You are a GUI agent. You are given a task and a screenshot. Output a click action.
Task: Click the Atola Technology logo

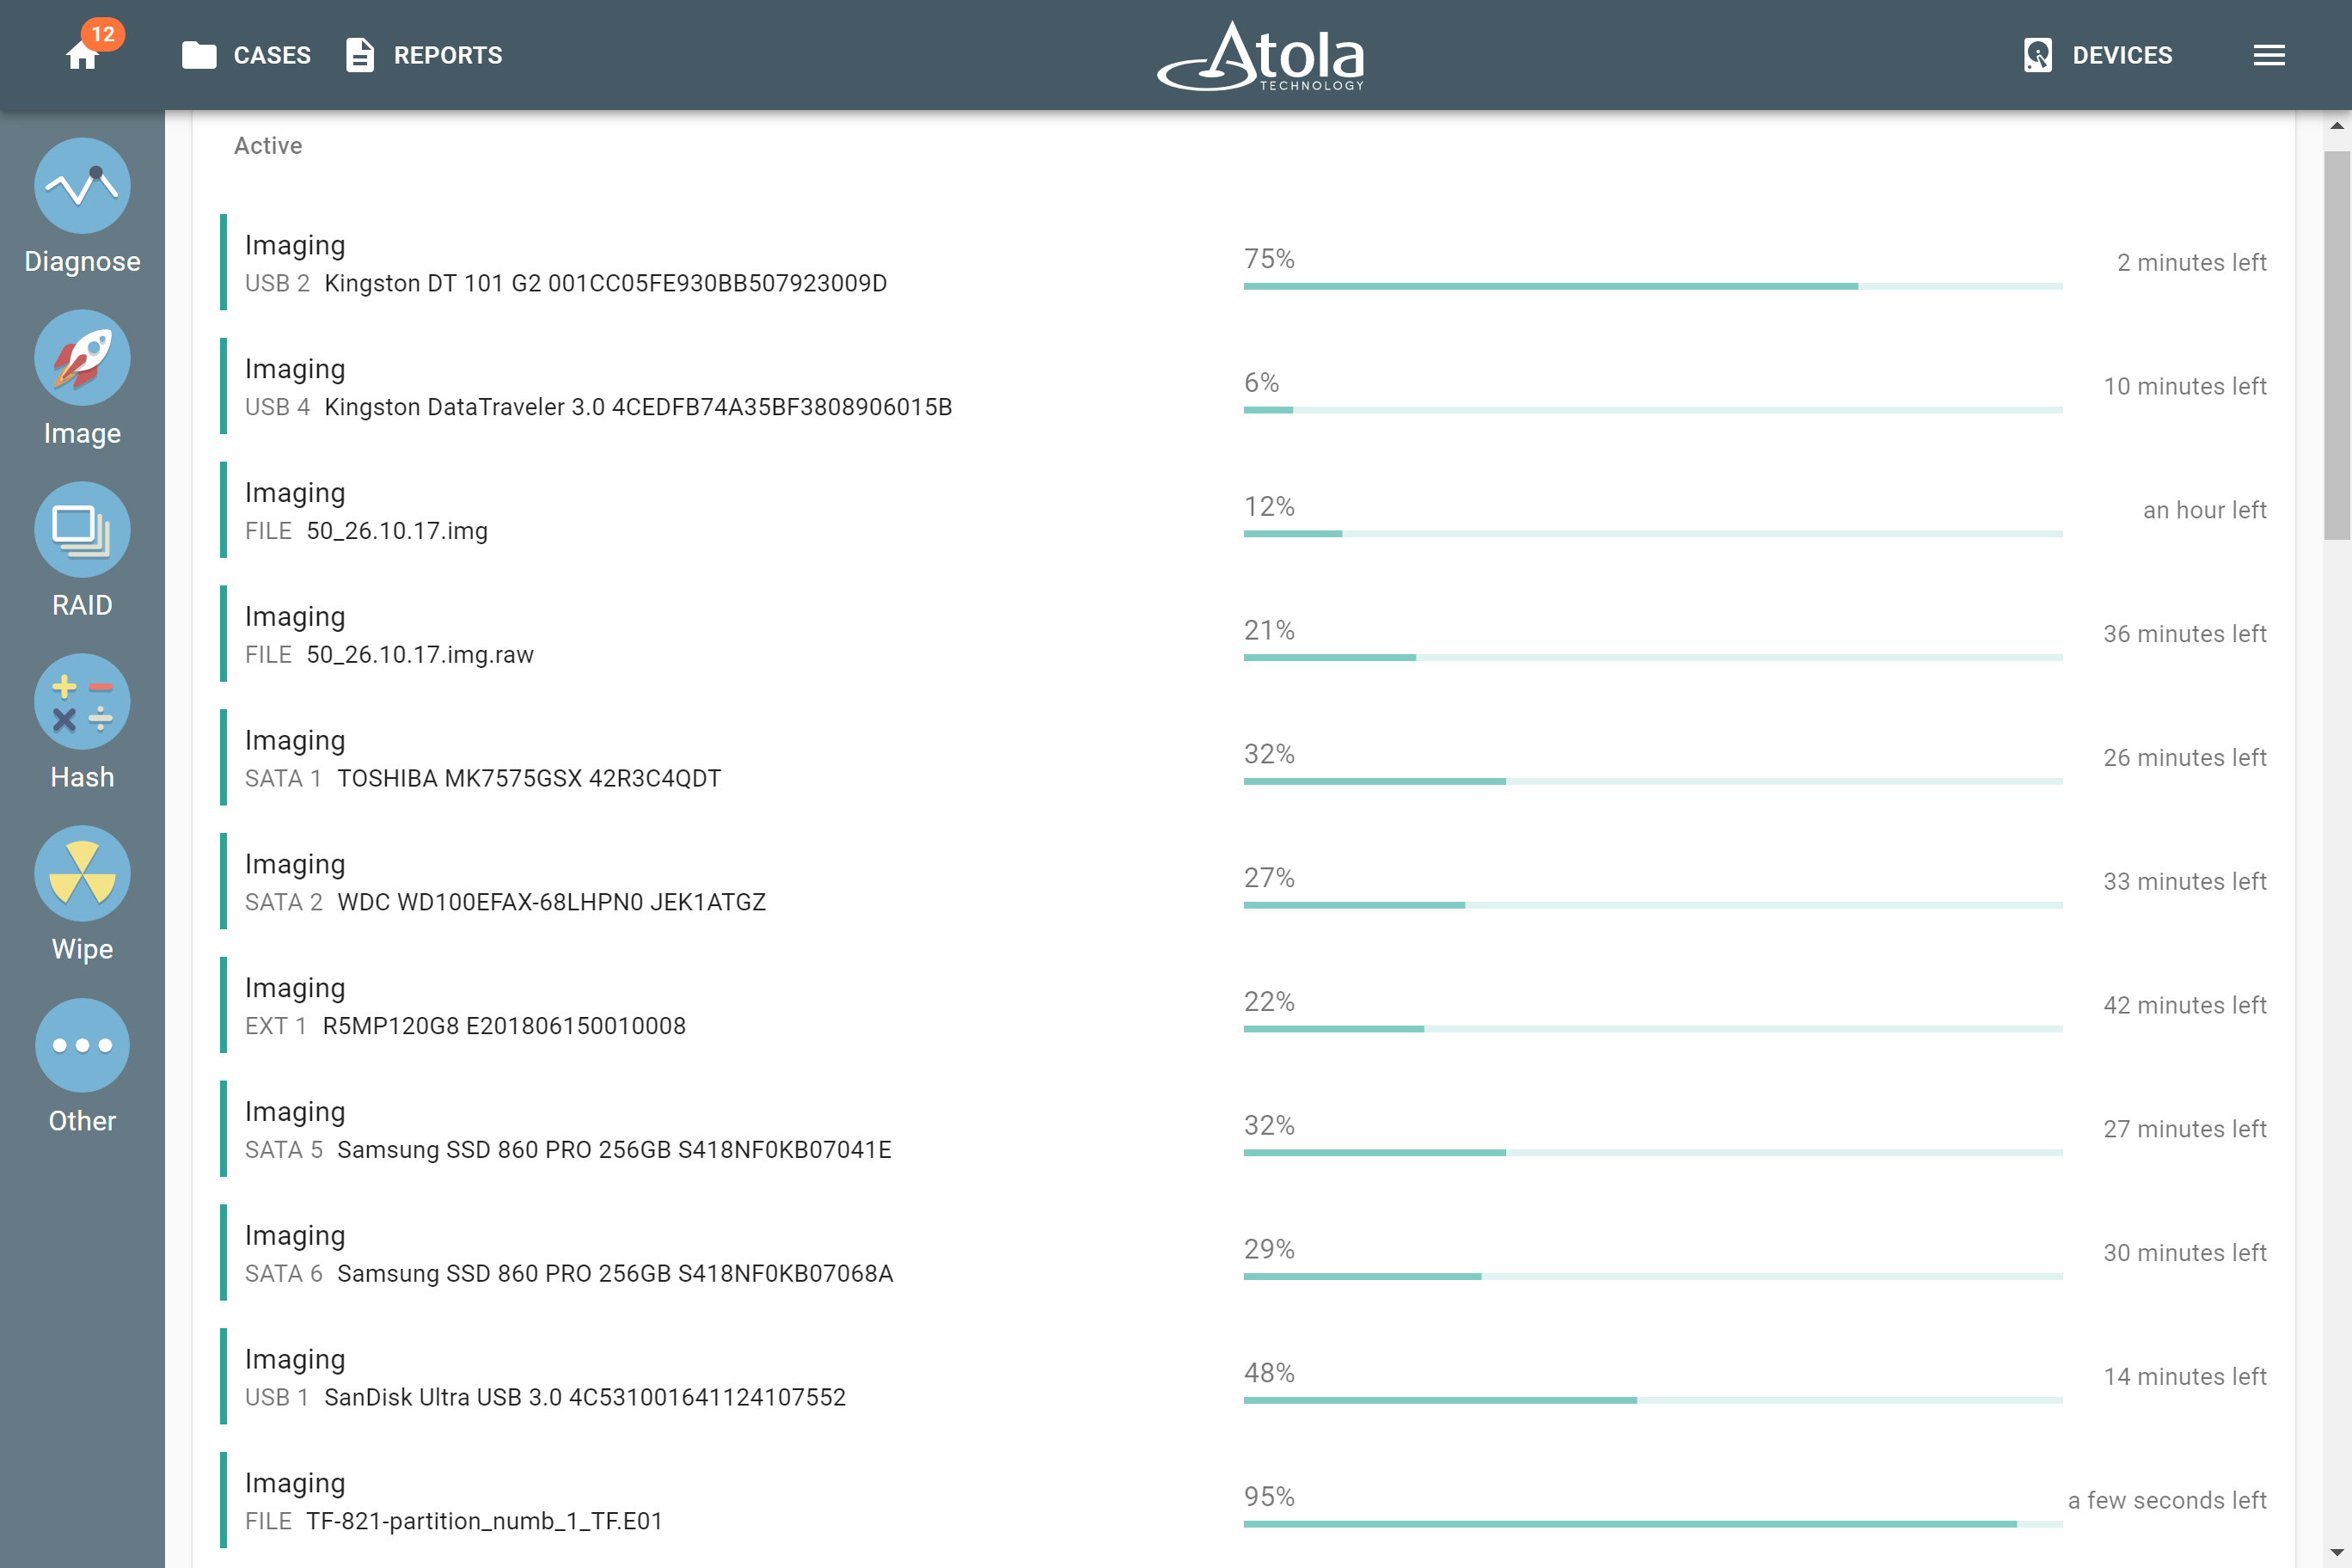(1261, 56)
